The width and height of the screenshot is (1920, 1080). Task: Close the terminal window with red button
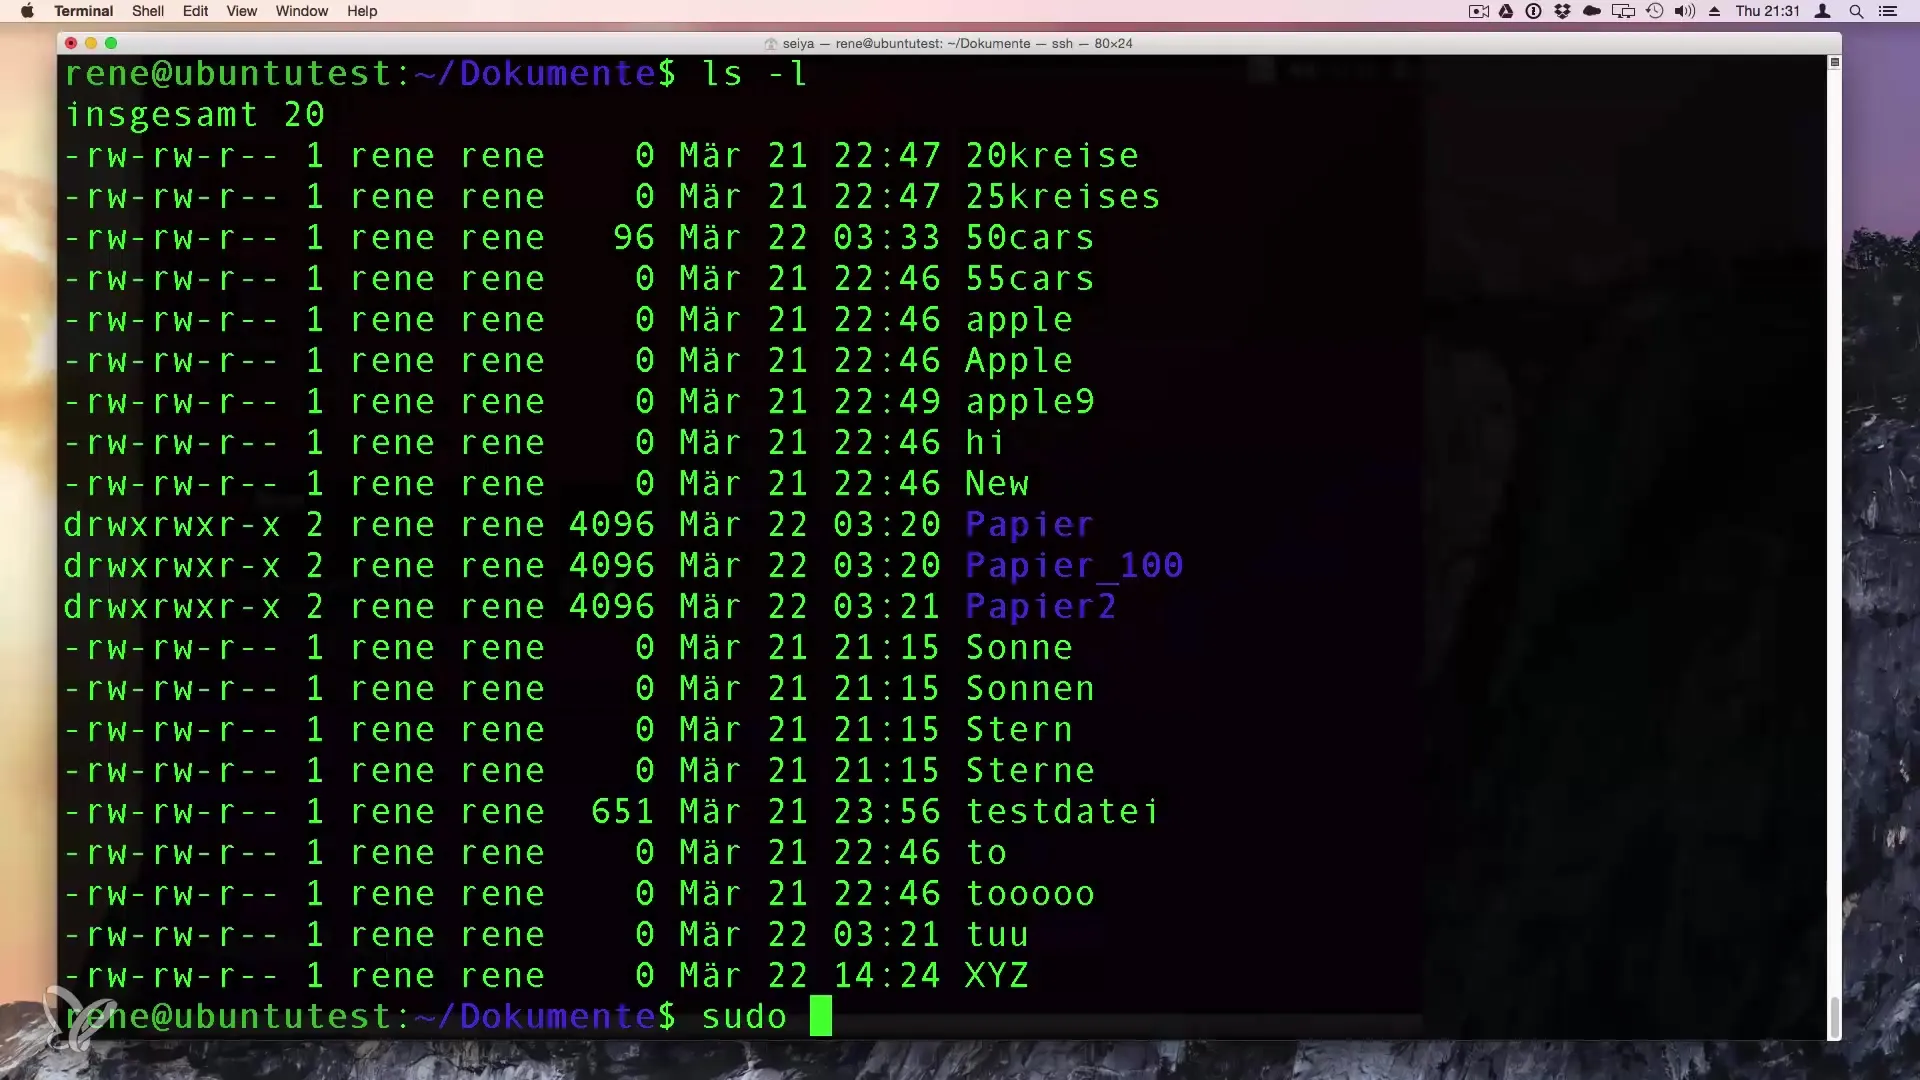(x=71, y=43)
